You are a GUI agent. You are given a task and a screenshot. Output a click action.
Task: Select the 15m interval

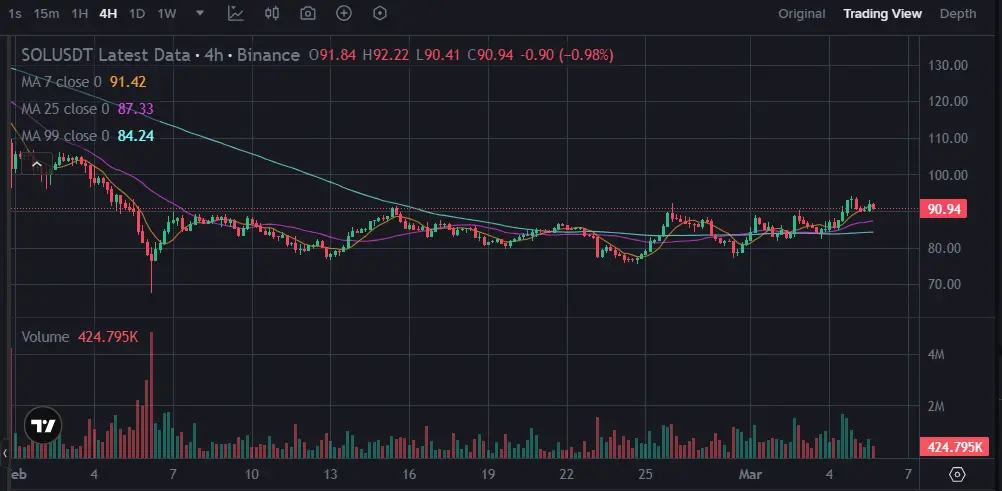(x=45, y=14)
